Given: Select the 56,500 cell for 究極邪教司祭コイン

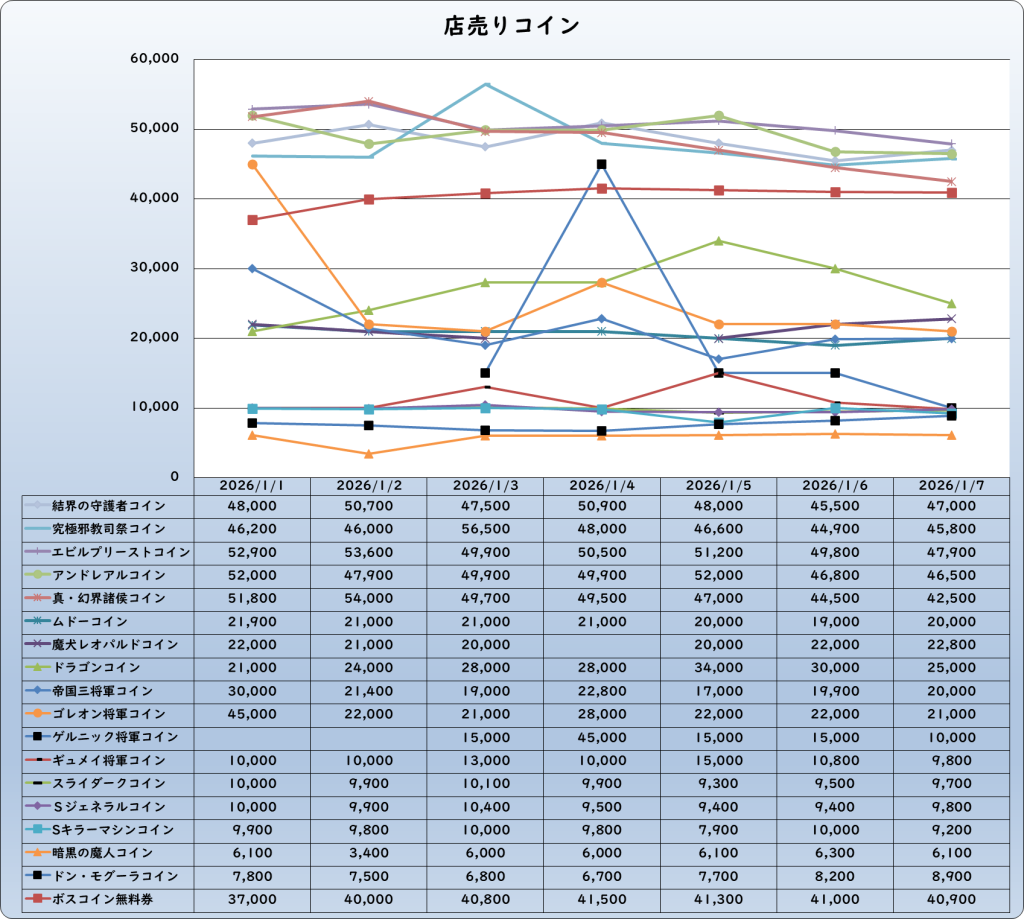Looking at the screenshot, I should (x=485, y=528).
